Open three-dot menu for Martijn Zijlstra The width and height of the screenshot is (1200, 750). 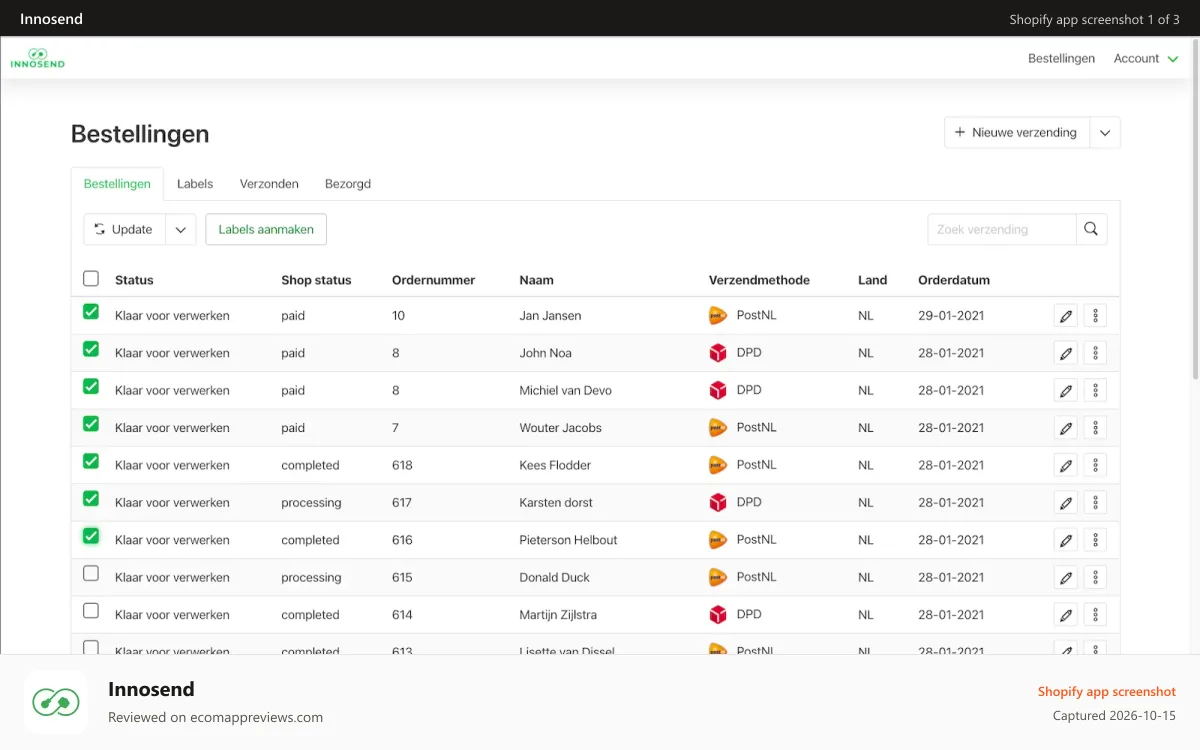[x=1096, y=615]
